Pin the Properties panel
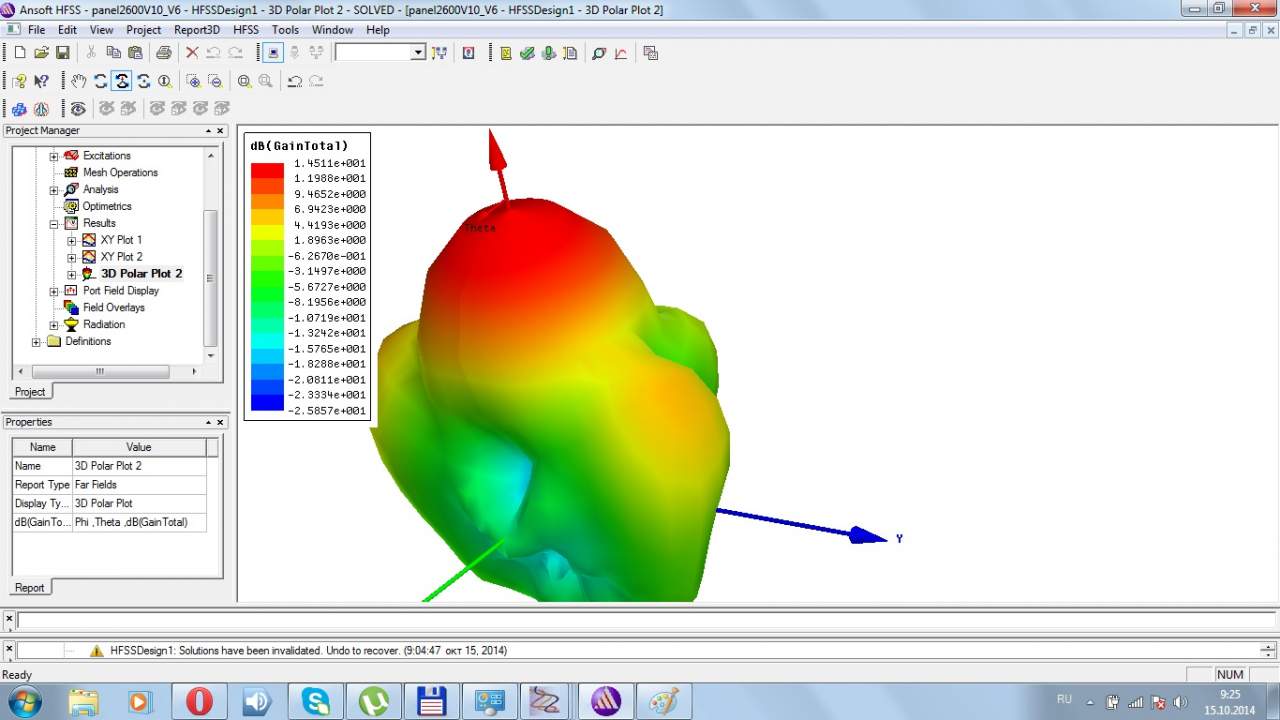 [208, 423]
